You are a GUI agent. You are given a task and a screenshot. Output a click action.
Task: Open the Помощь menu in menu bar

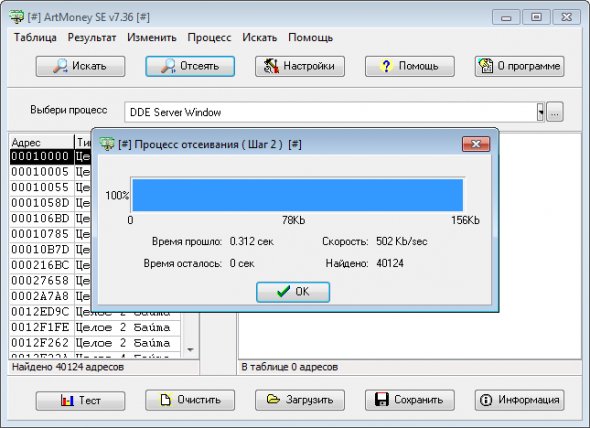310,38
